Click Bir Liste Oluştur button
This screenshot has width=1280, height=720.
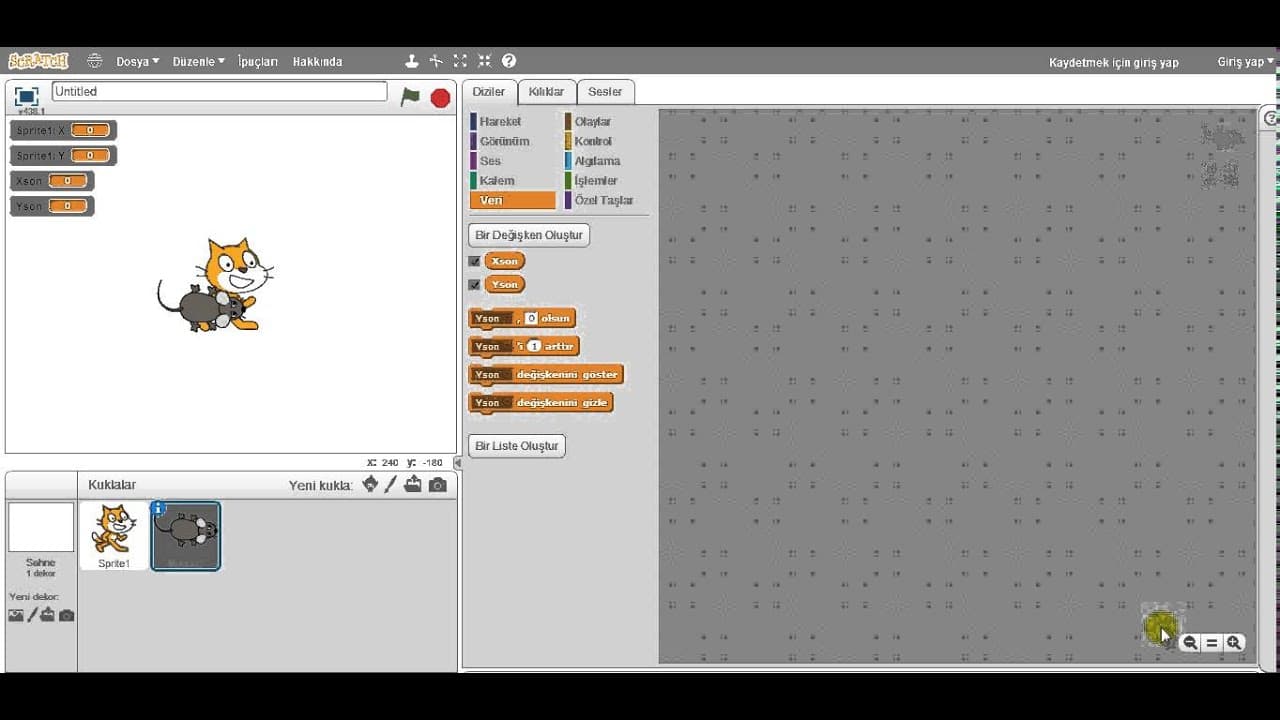517,445
